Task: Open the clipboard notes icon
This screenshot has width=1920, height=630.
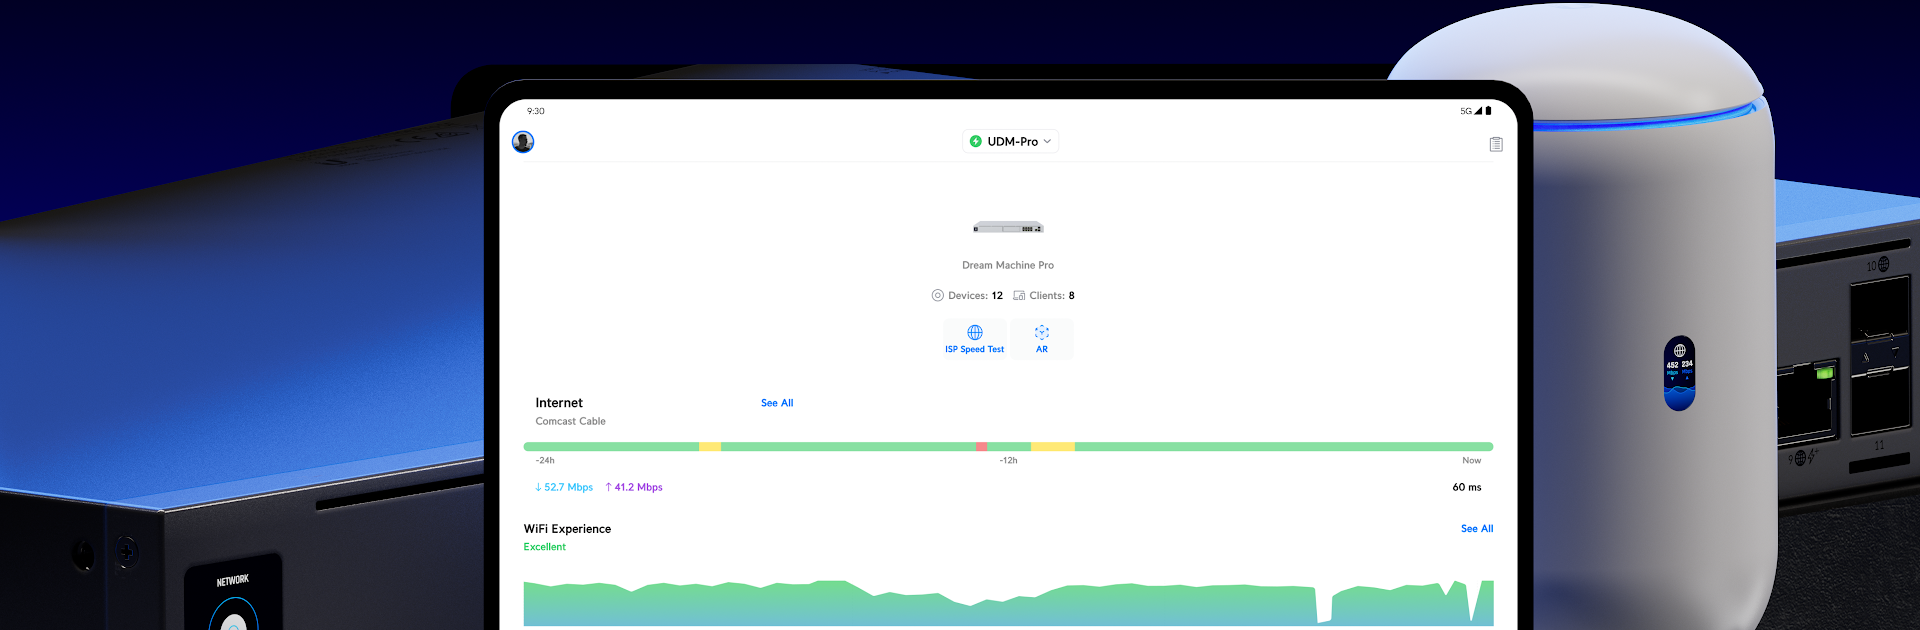Action: pos(1496,144)
